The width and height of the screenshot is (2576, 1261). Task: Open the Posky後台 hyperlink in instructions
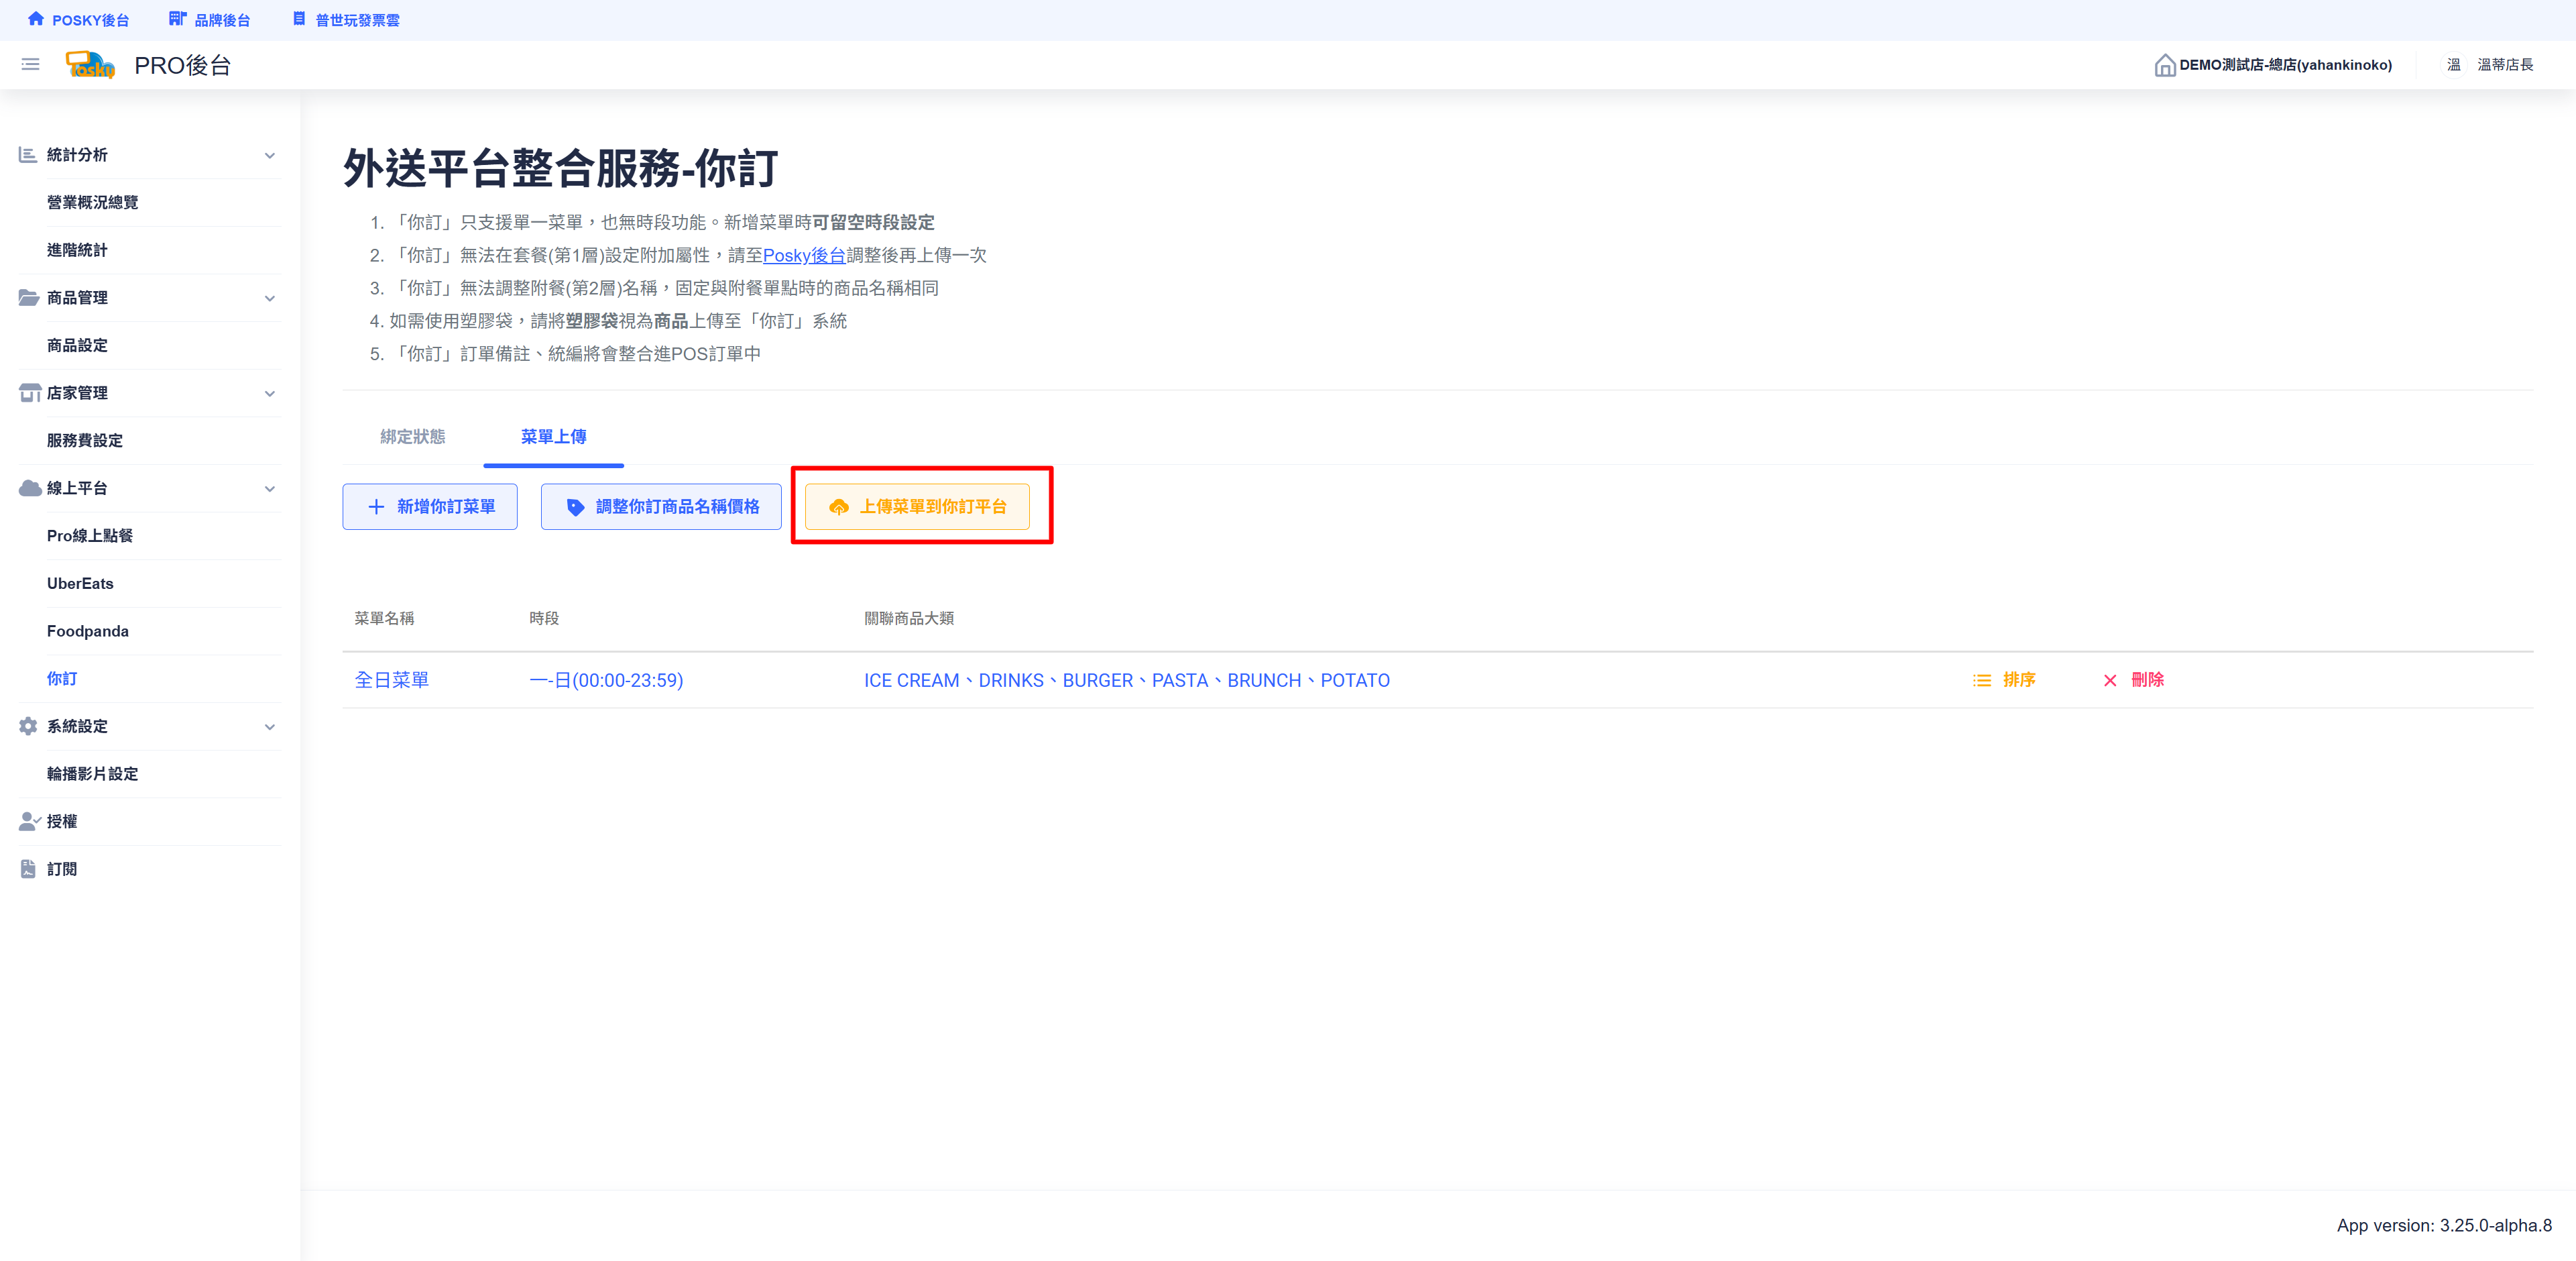pos(803,255)
